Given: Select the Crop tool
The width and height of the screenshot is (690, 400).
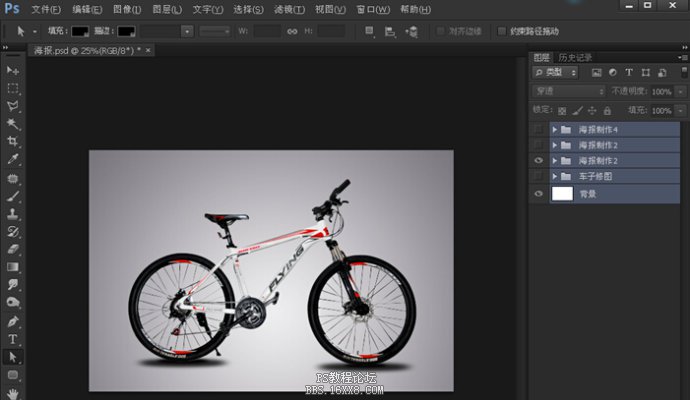Looking at the screenshot, I should pos(13,141).
